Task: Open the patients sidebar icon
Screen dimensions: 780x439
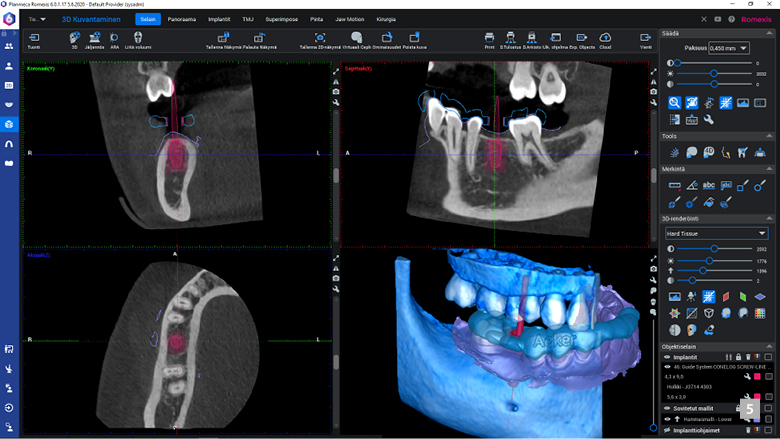Action: pyautogui.click(x=9, y=46)
